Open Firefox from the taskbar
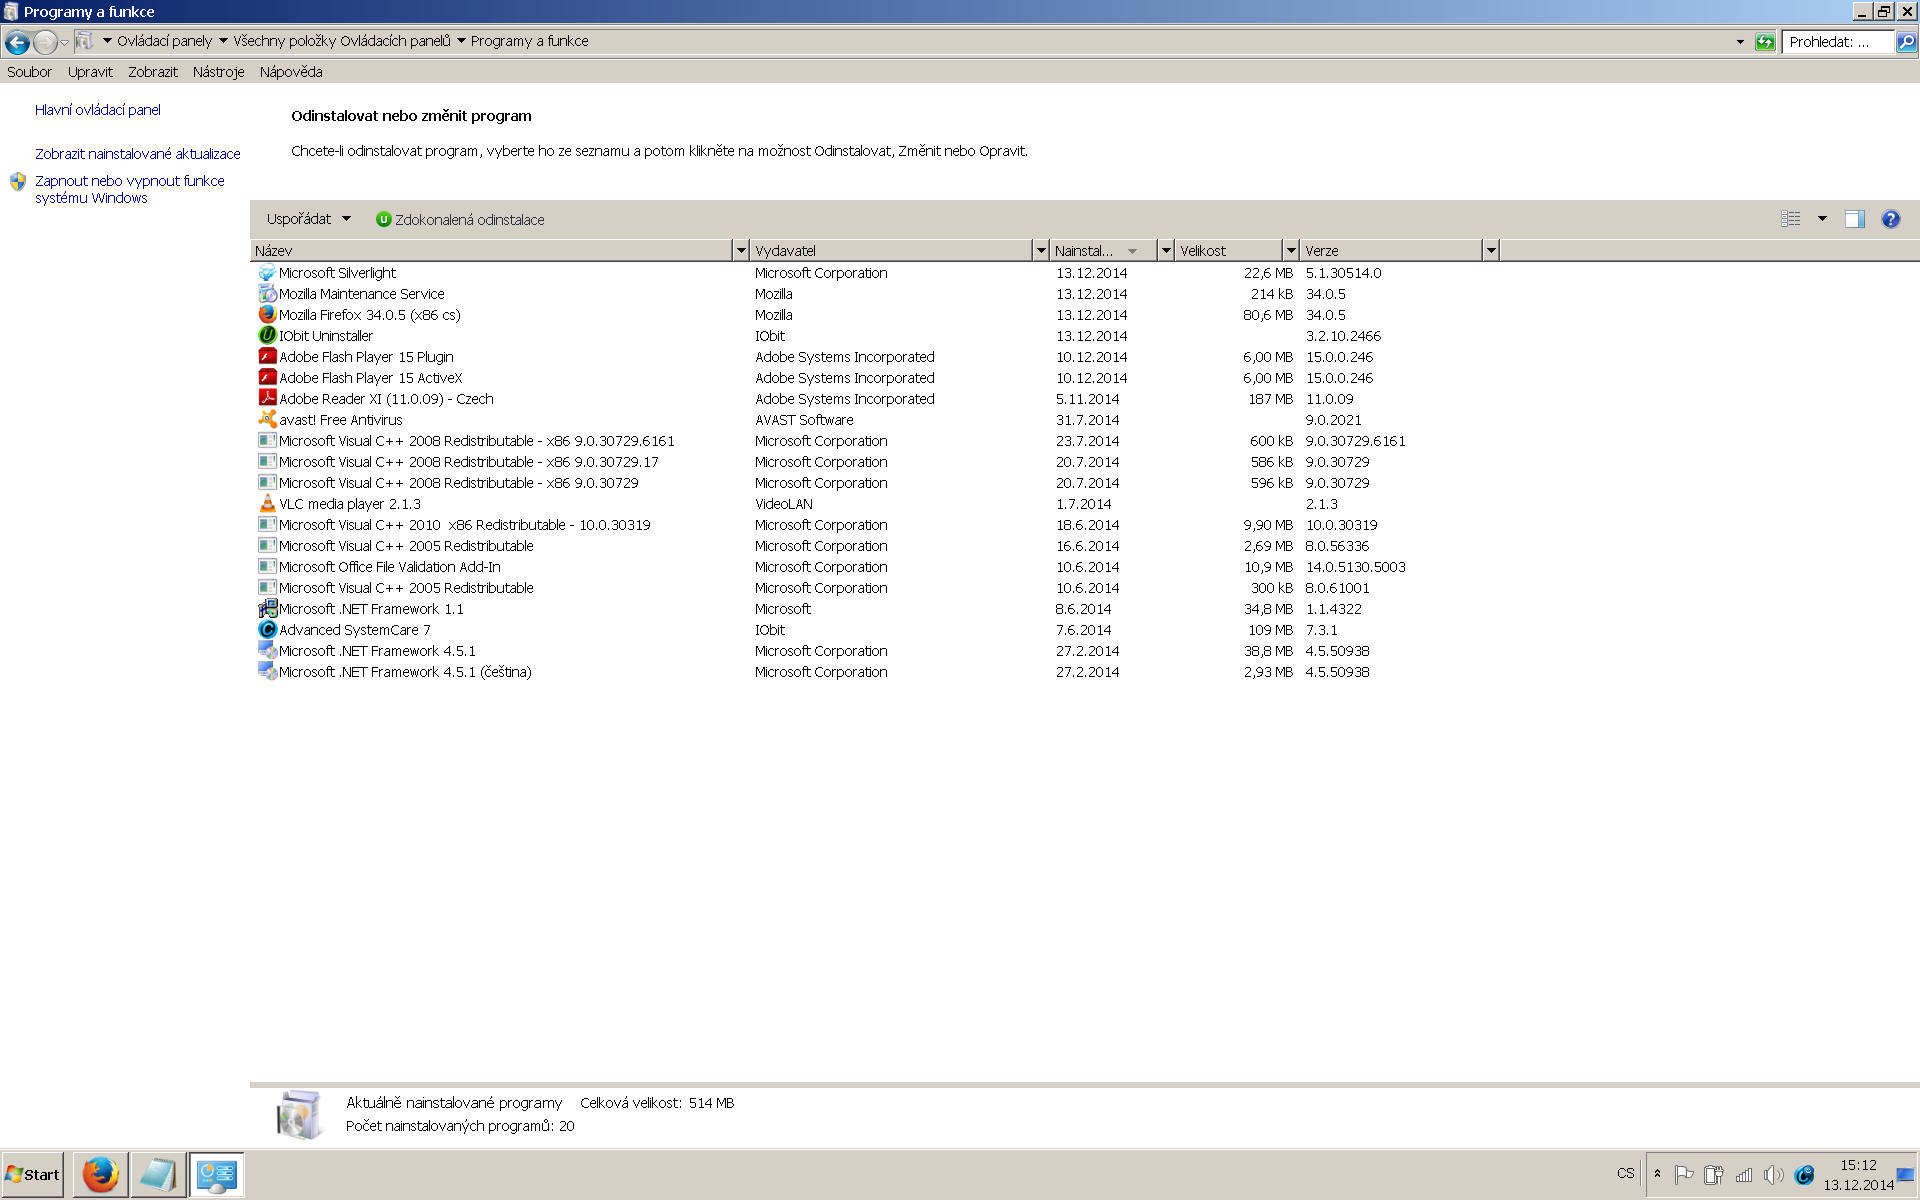Screen dimensions: 1920x1200 [x=100, y=1175]
